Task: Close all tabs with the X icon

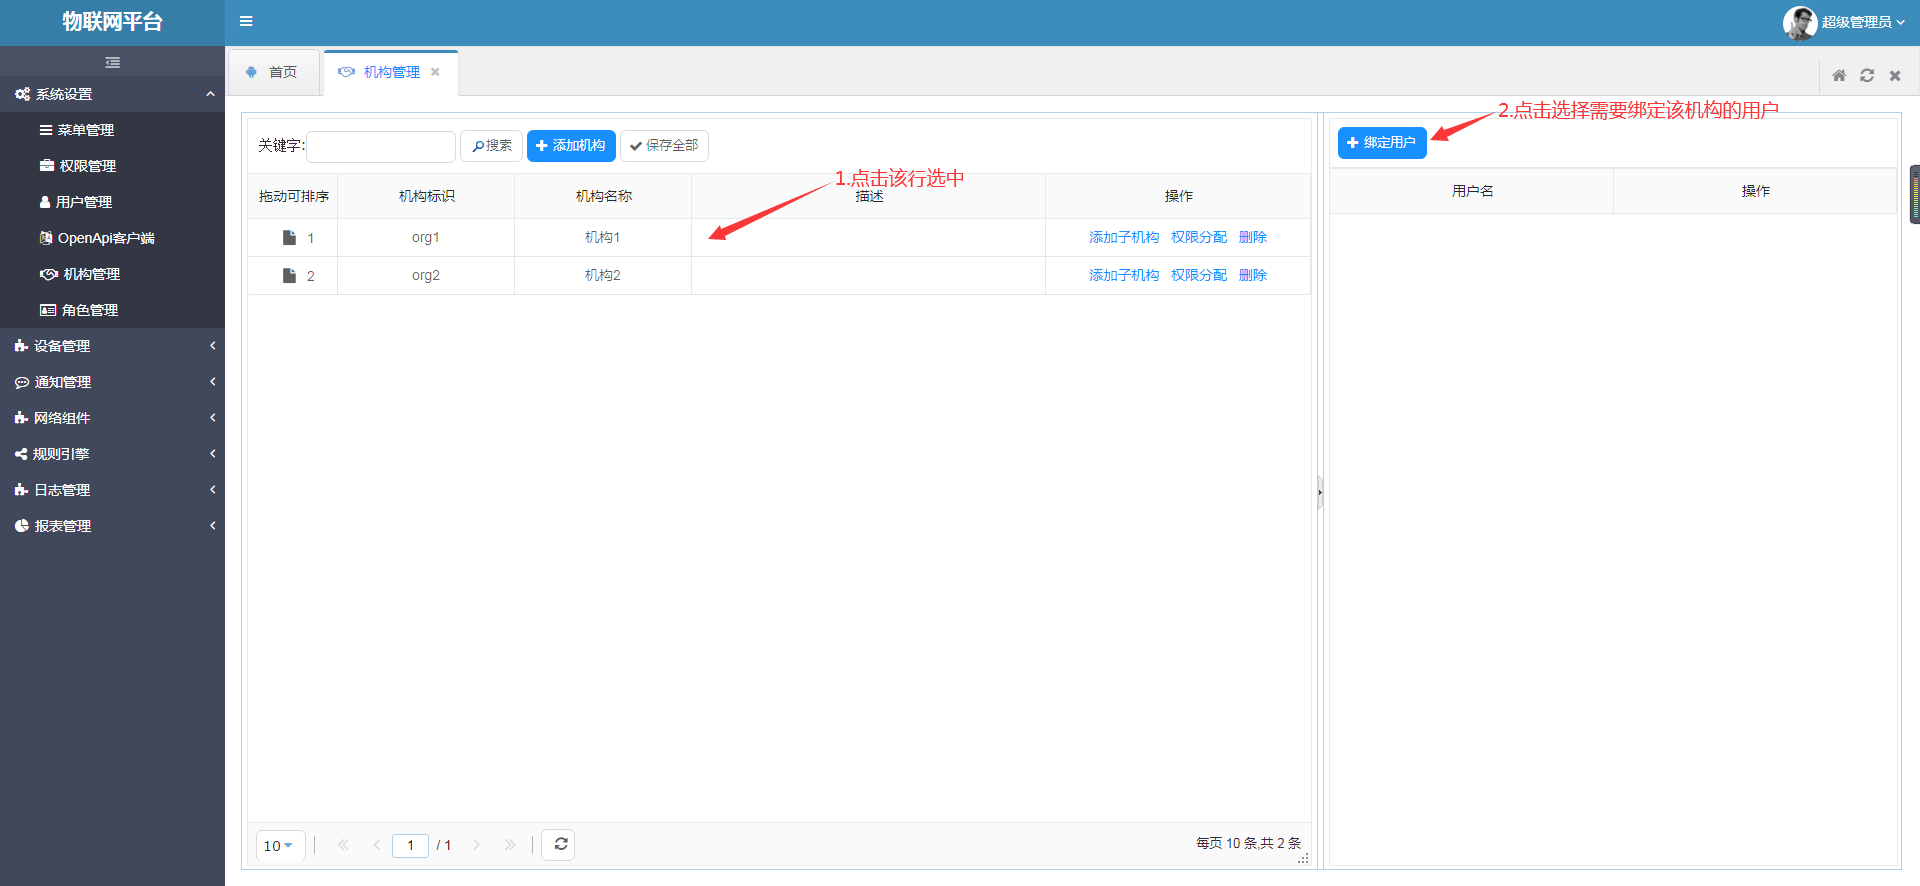Action: pos(1894,75)
